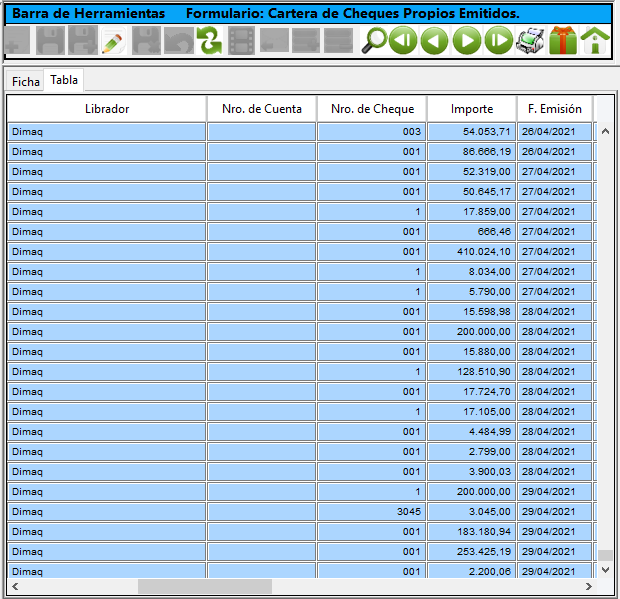The height and width of the screenshot is (599, 620).
Task: Click the amount 3.045,00
Action: point(490,512)
